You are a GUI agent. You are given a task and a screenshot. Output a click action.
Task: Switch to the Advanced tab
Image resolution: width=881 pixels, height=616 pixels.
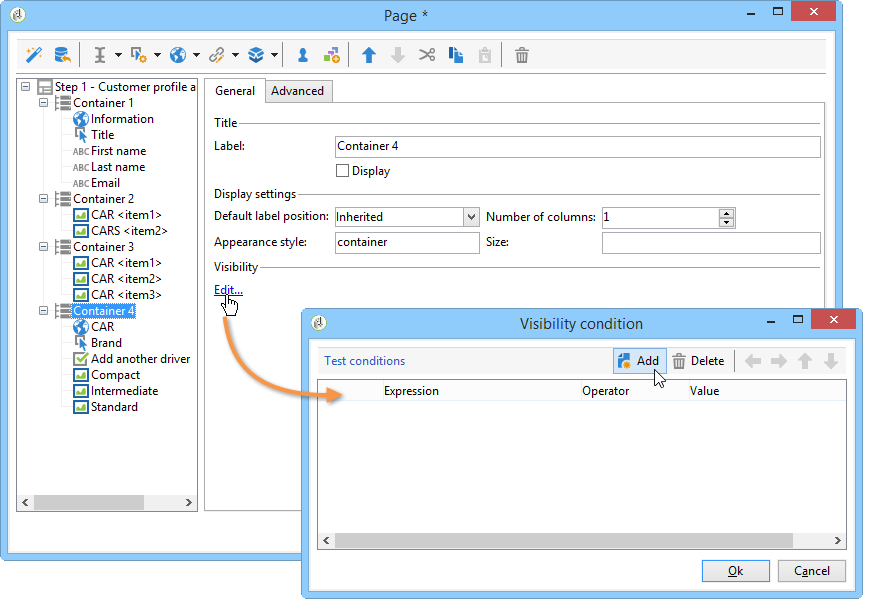point(298,91)
